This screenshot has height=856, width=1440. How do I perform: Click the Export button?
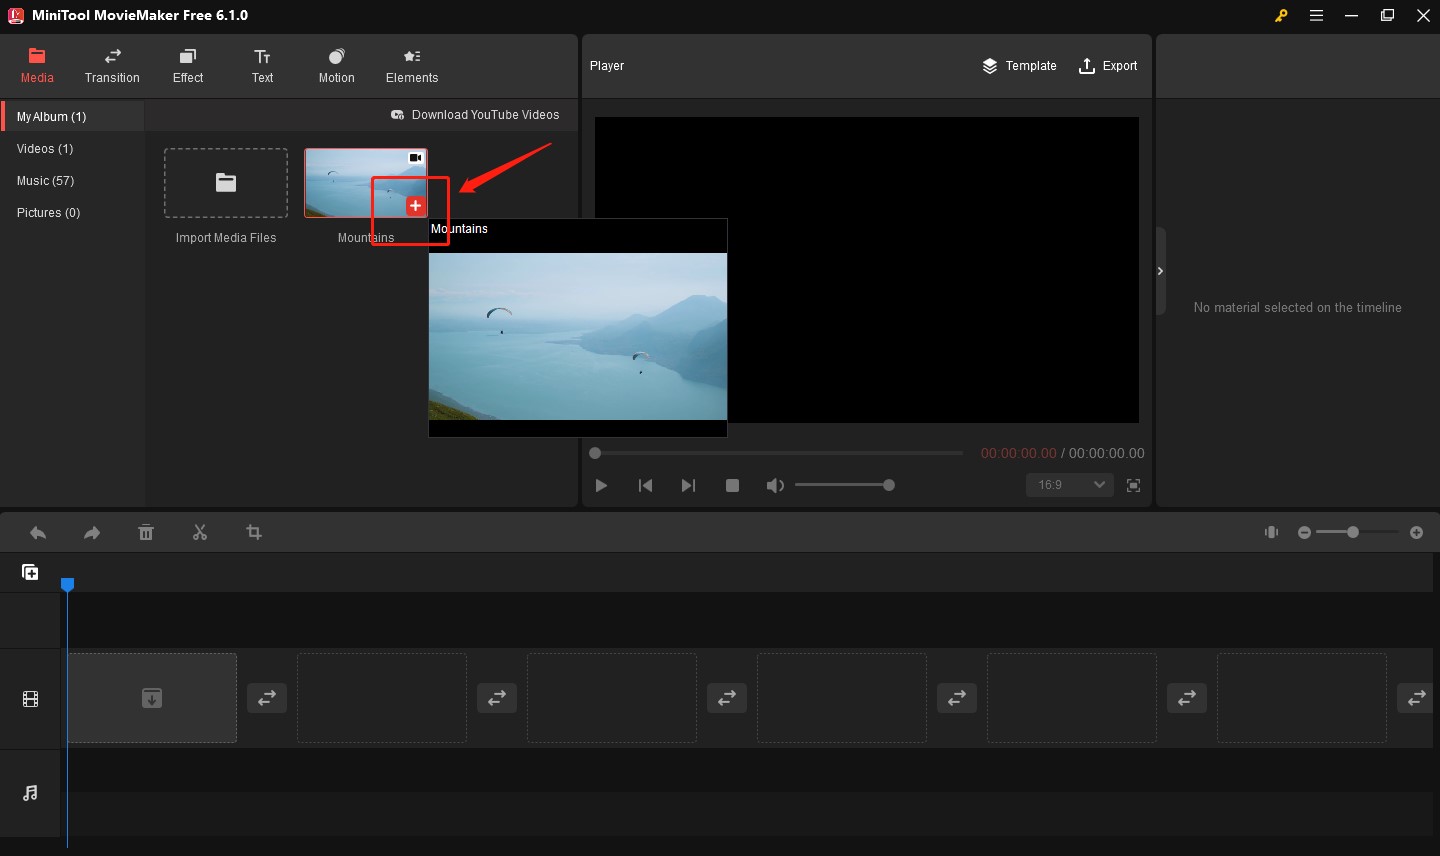pyautogui.click(x=1108, y=66)
